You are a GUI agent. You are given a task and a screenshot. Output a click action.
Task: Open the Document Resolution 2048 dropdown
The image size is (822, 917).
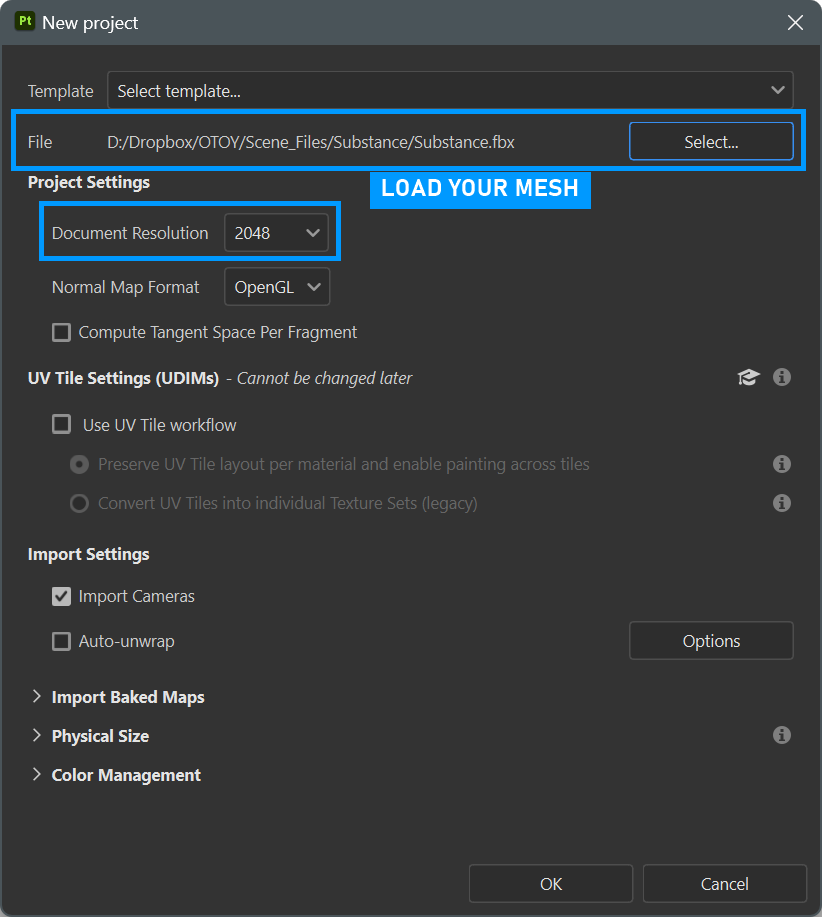(x=277, y=233)
